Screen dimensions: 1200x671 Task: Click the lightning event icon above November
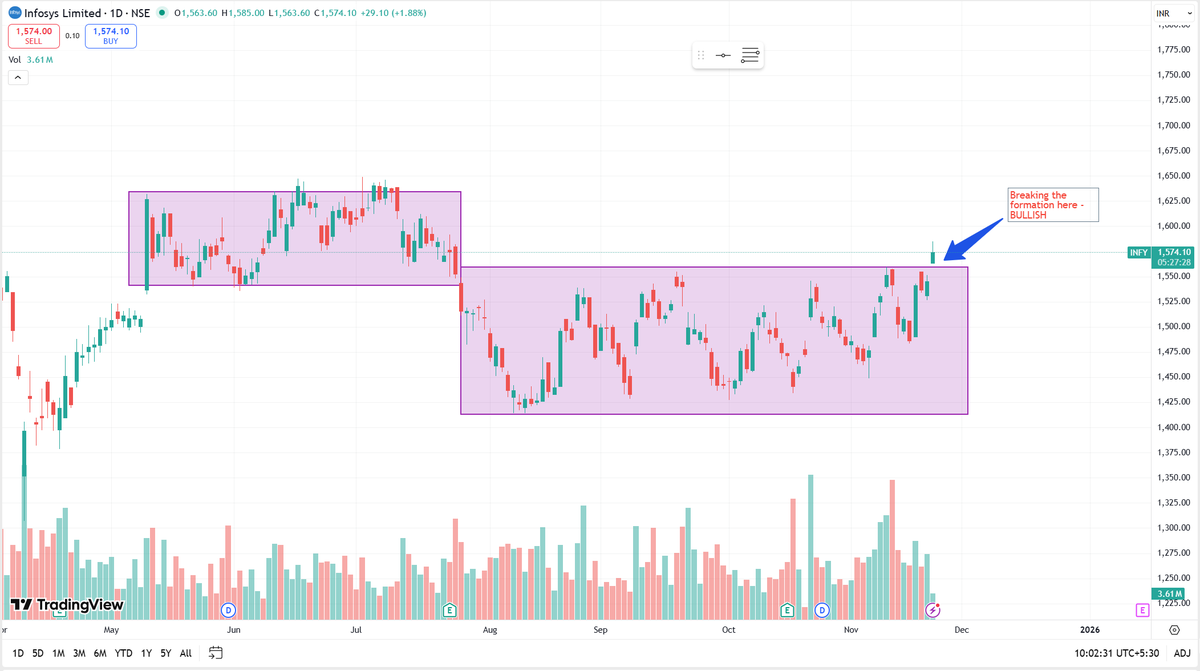tap(932, 610)
